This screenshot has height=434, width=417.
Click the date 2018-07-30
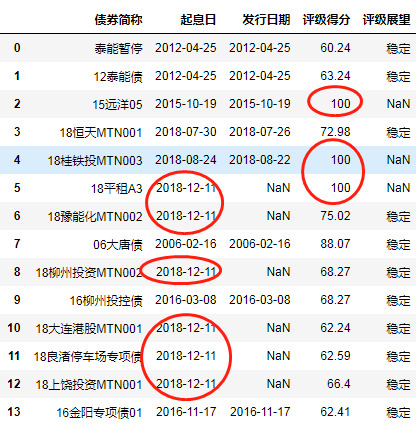tap(186, 132)
